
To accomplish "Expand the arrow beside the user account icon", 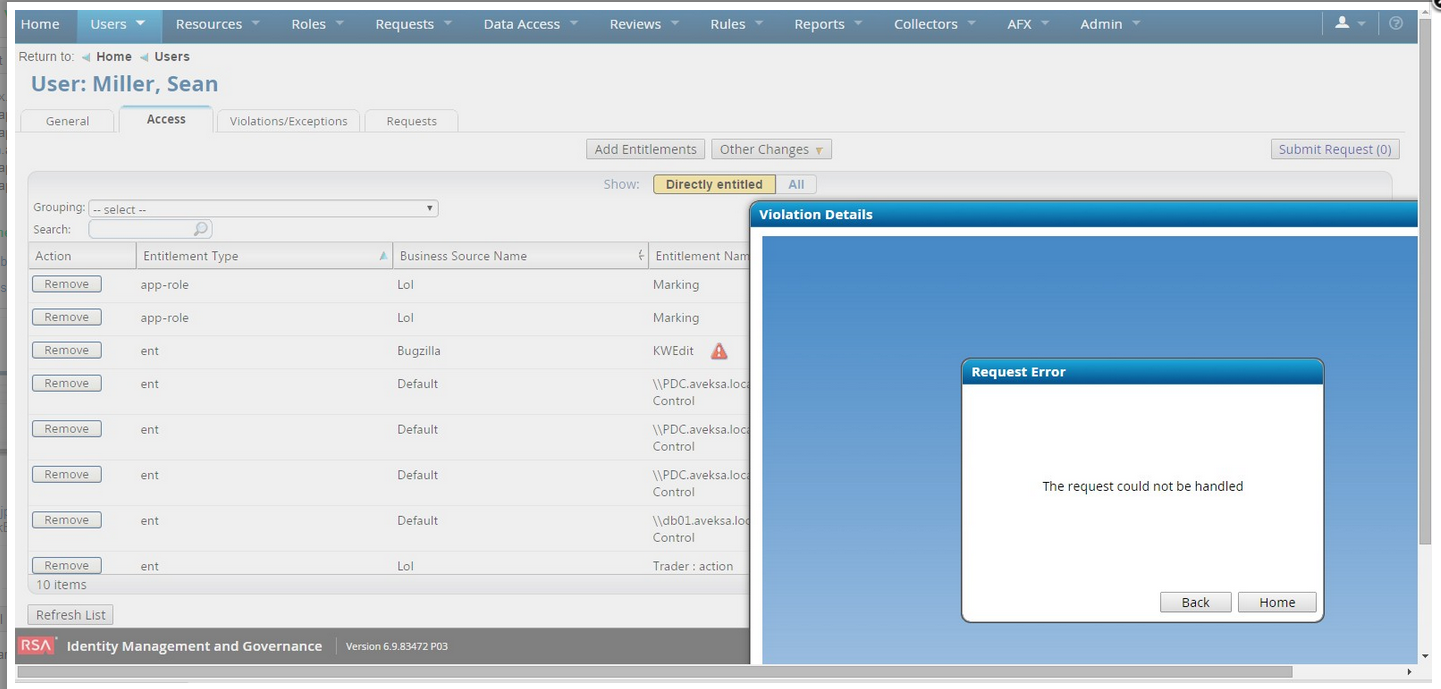I will [x=1361, y=23].
